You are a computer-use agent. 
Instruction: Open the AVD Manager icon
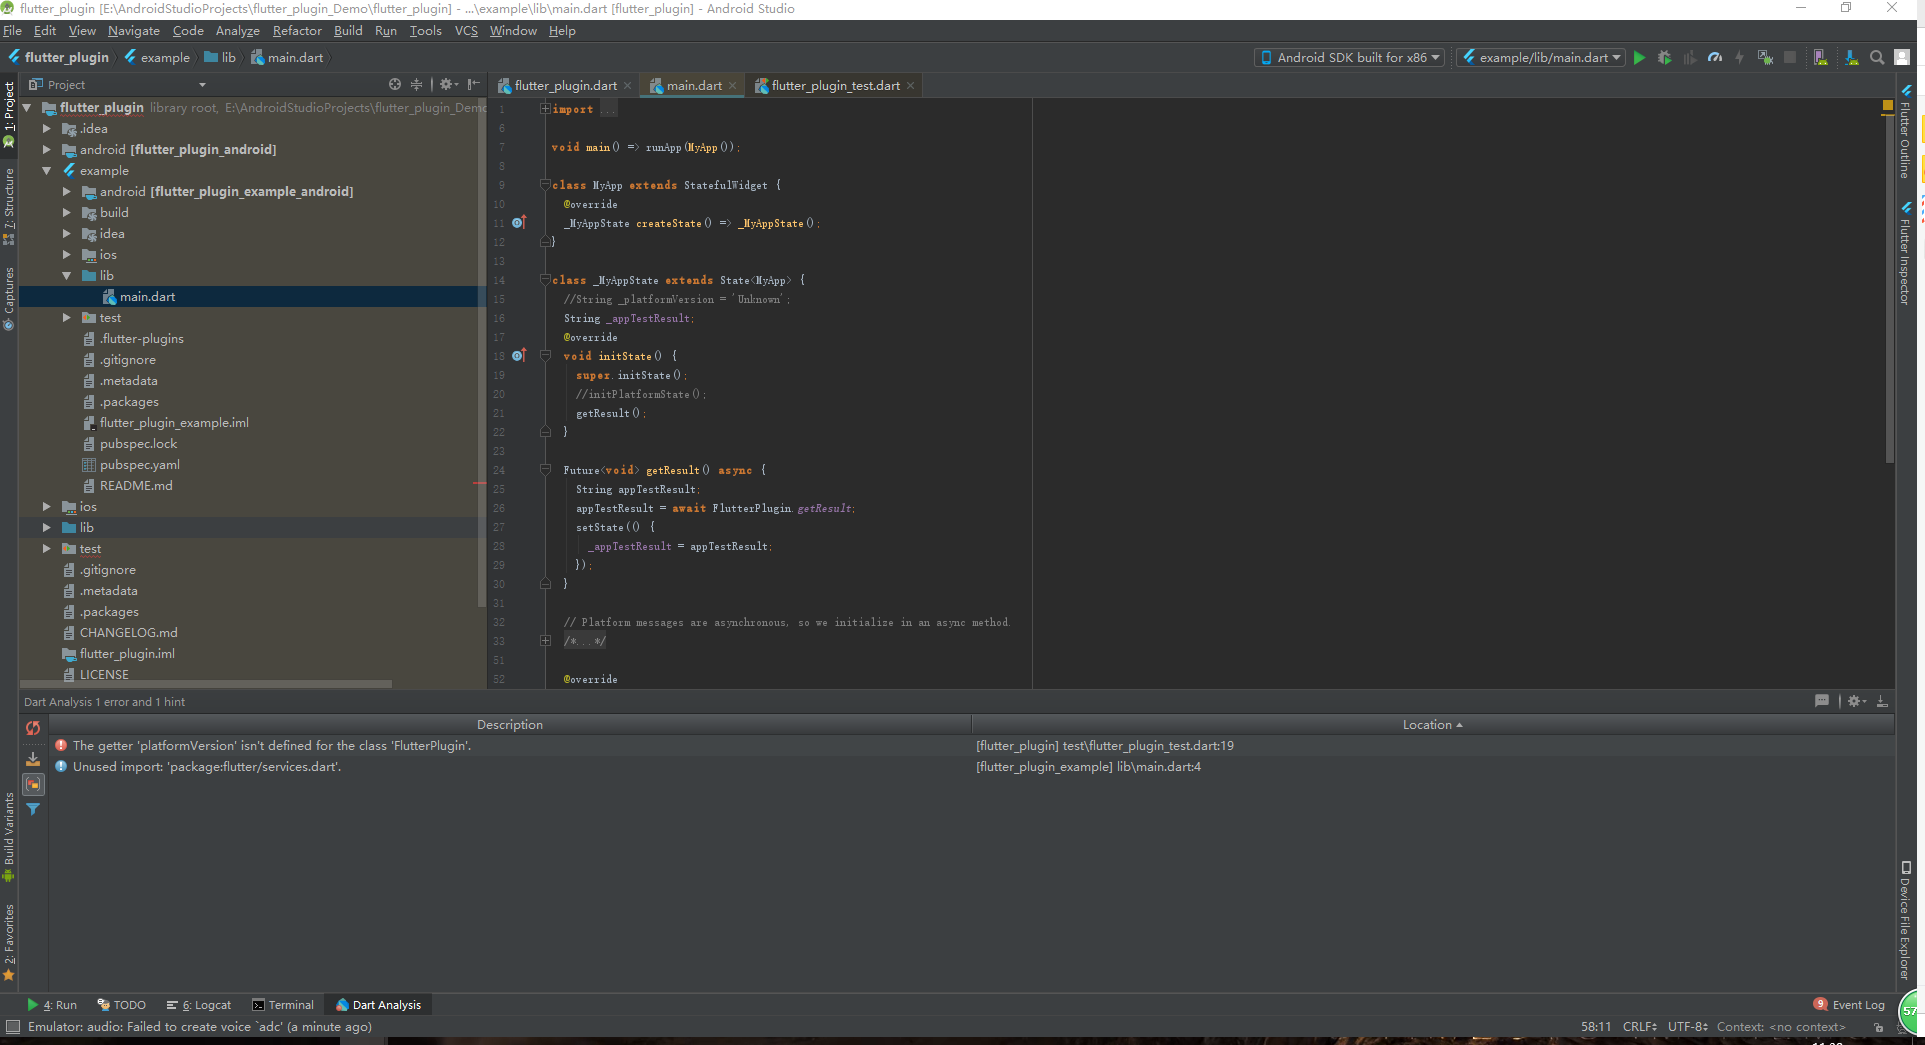tap(1820, 57)
